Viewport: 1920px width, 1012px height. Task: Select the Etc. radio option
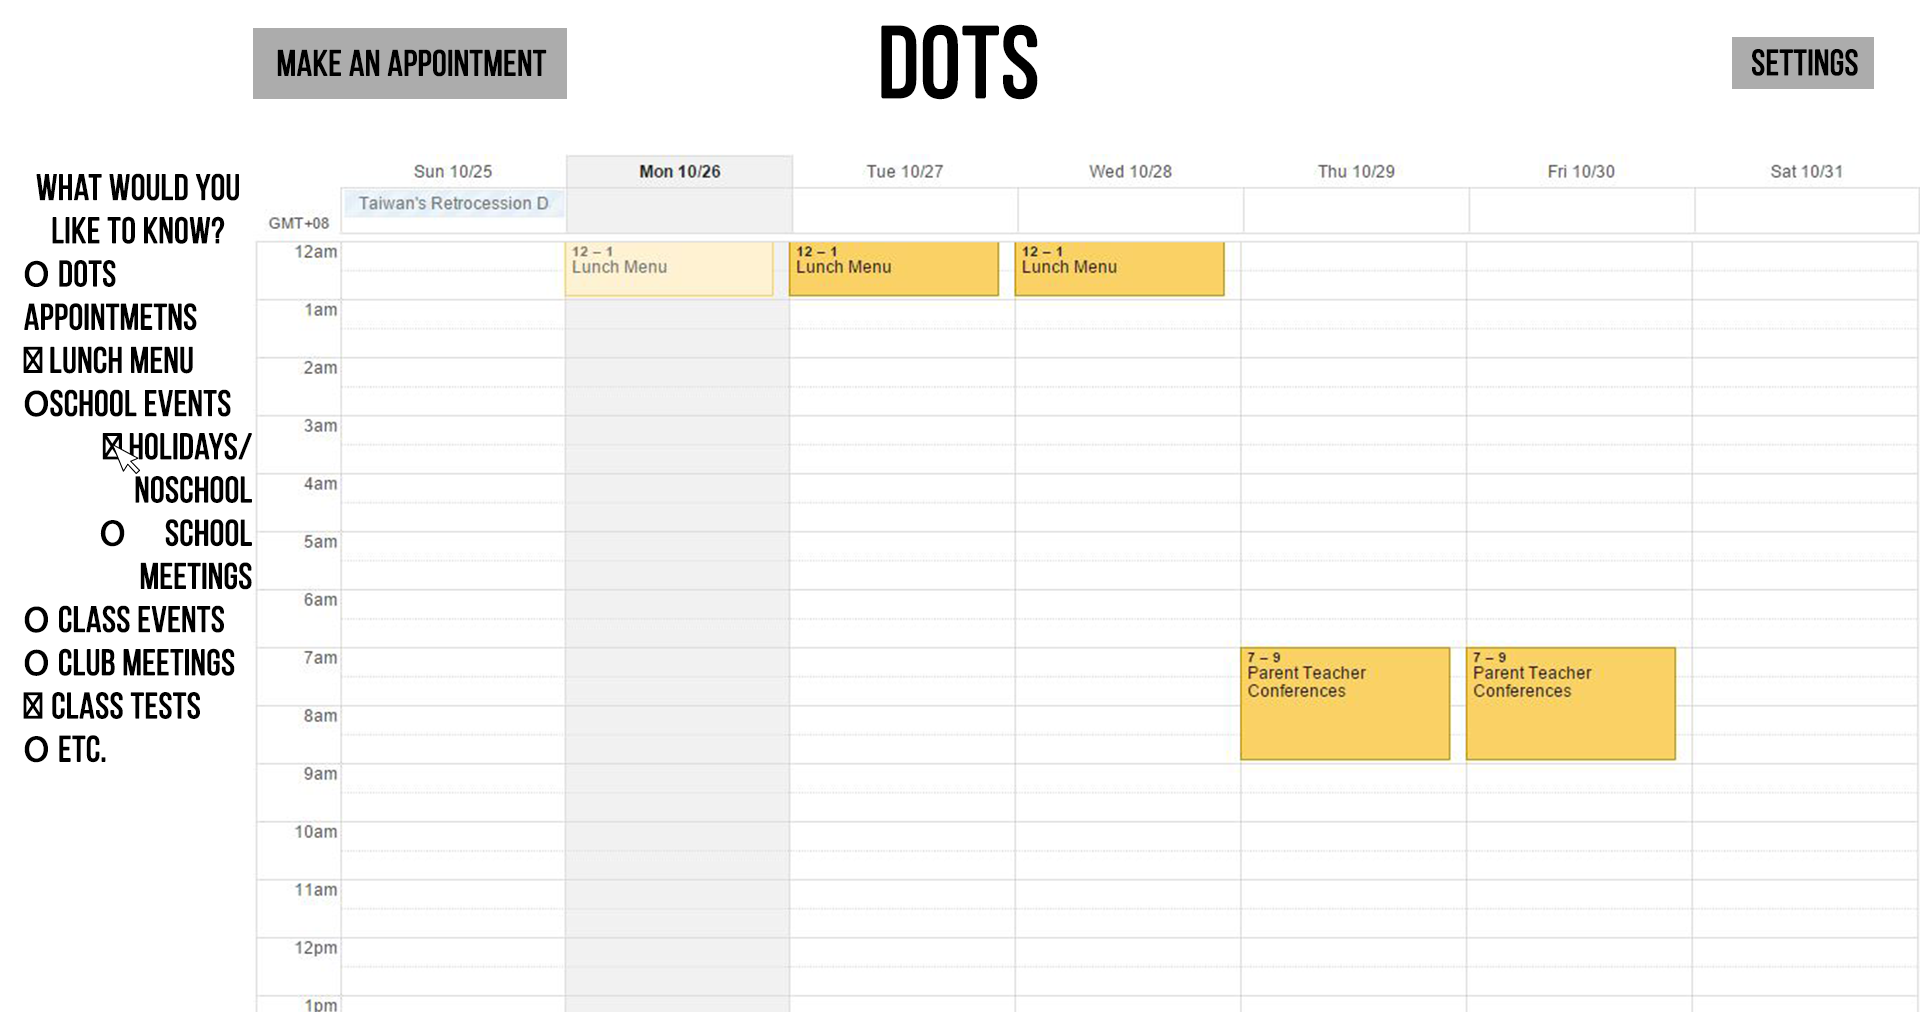pos(37,750)
